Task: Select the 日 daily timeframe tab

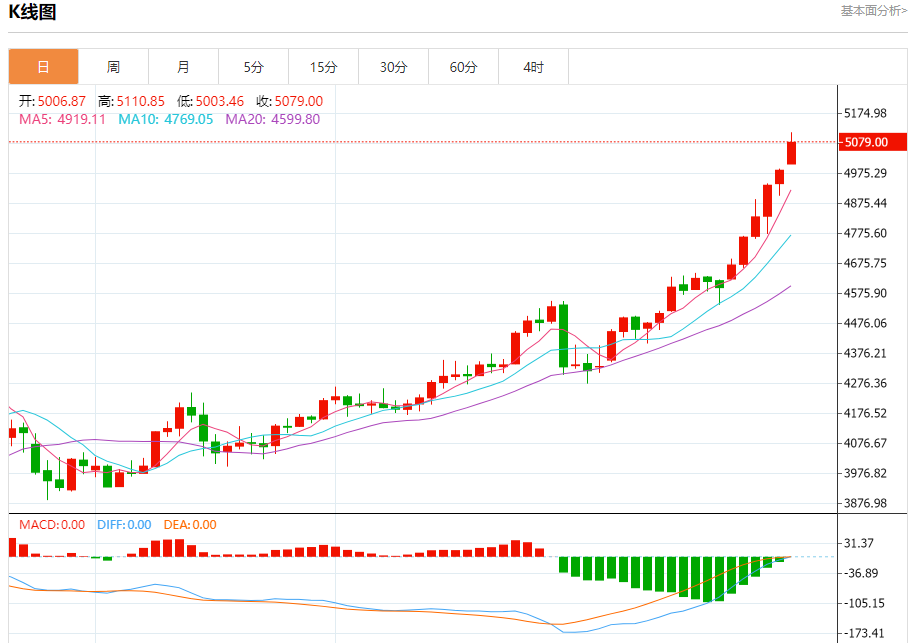Action: [x=43, y=66]
